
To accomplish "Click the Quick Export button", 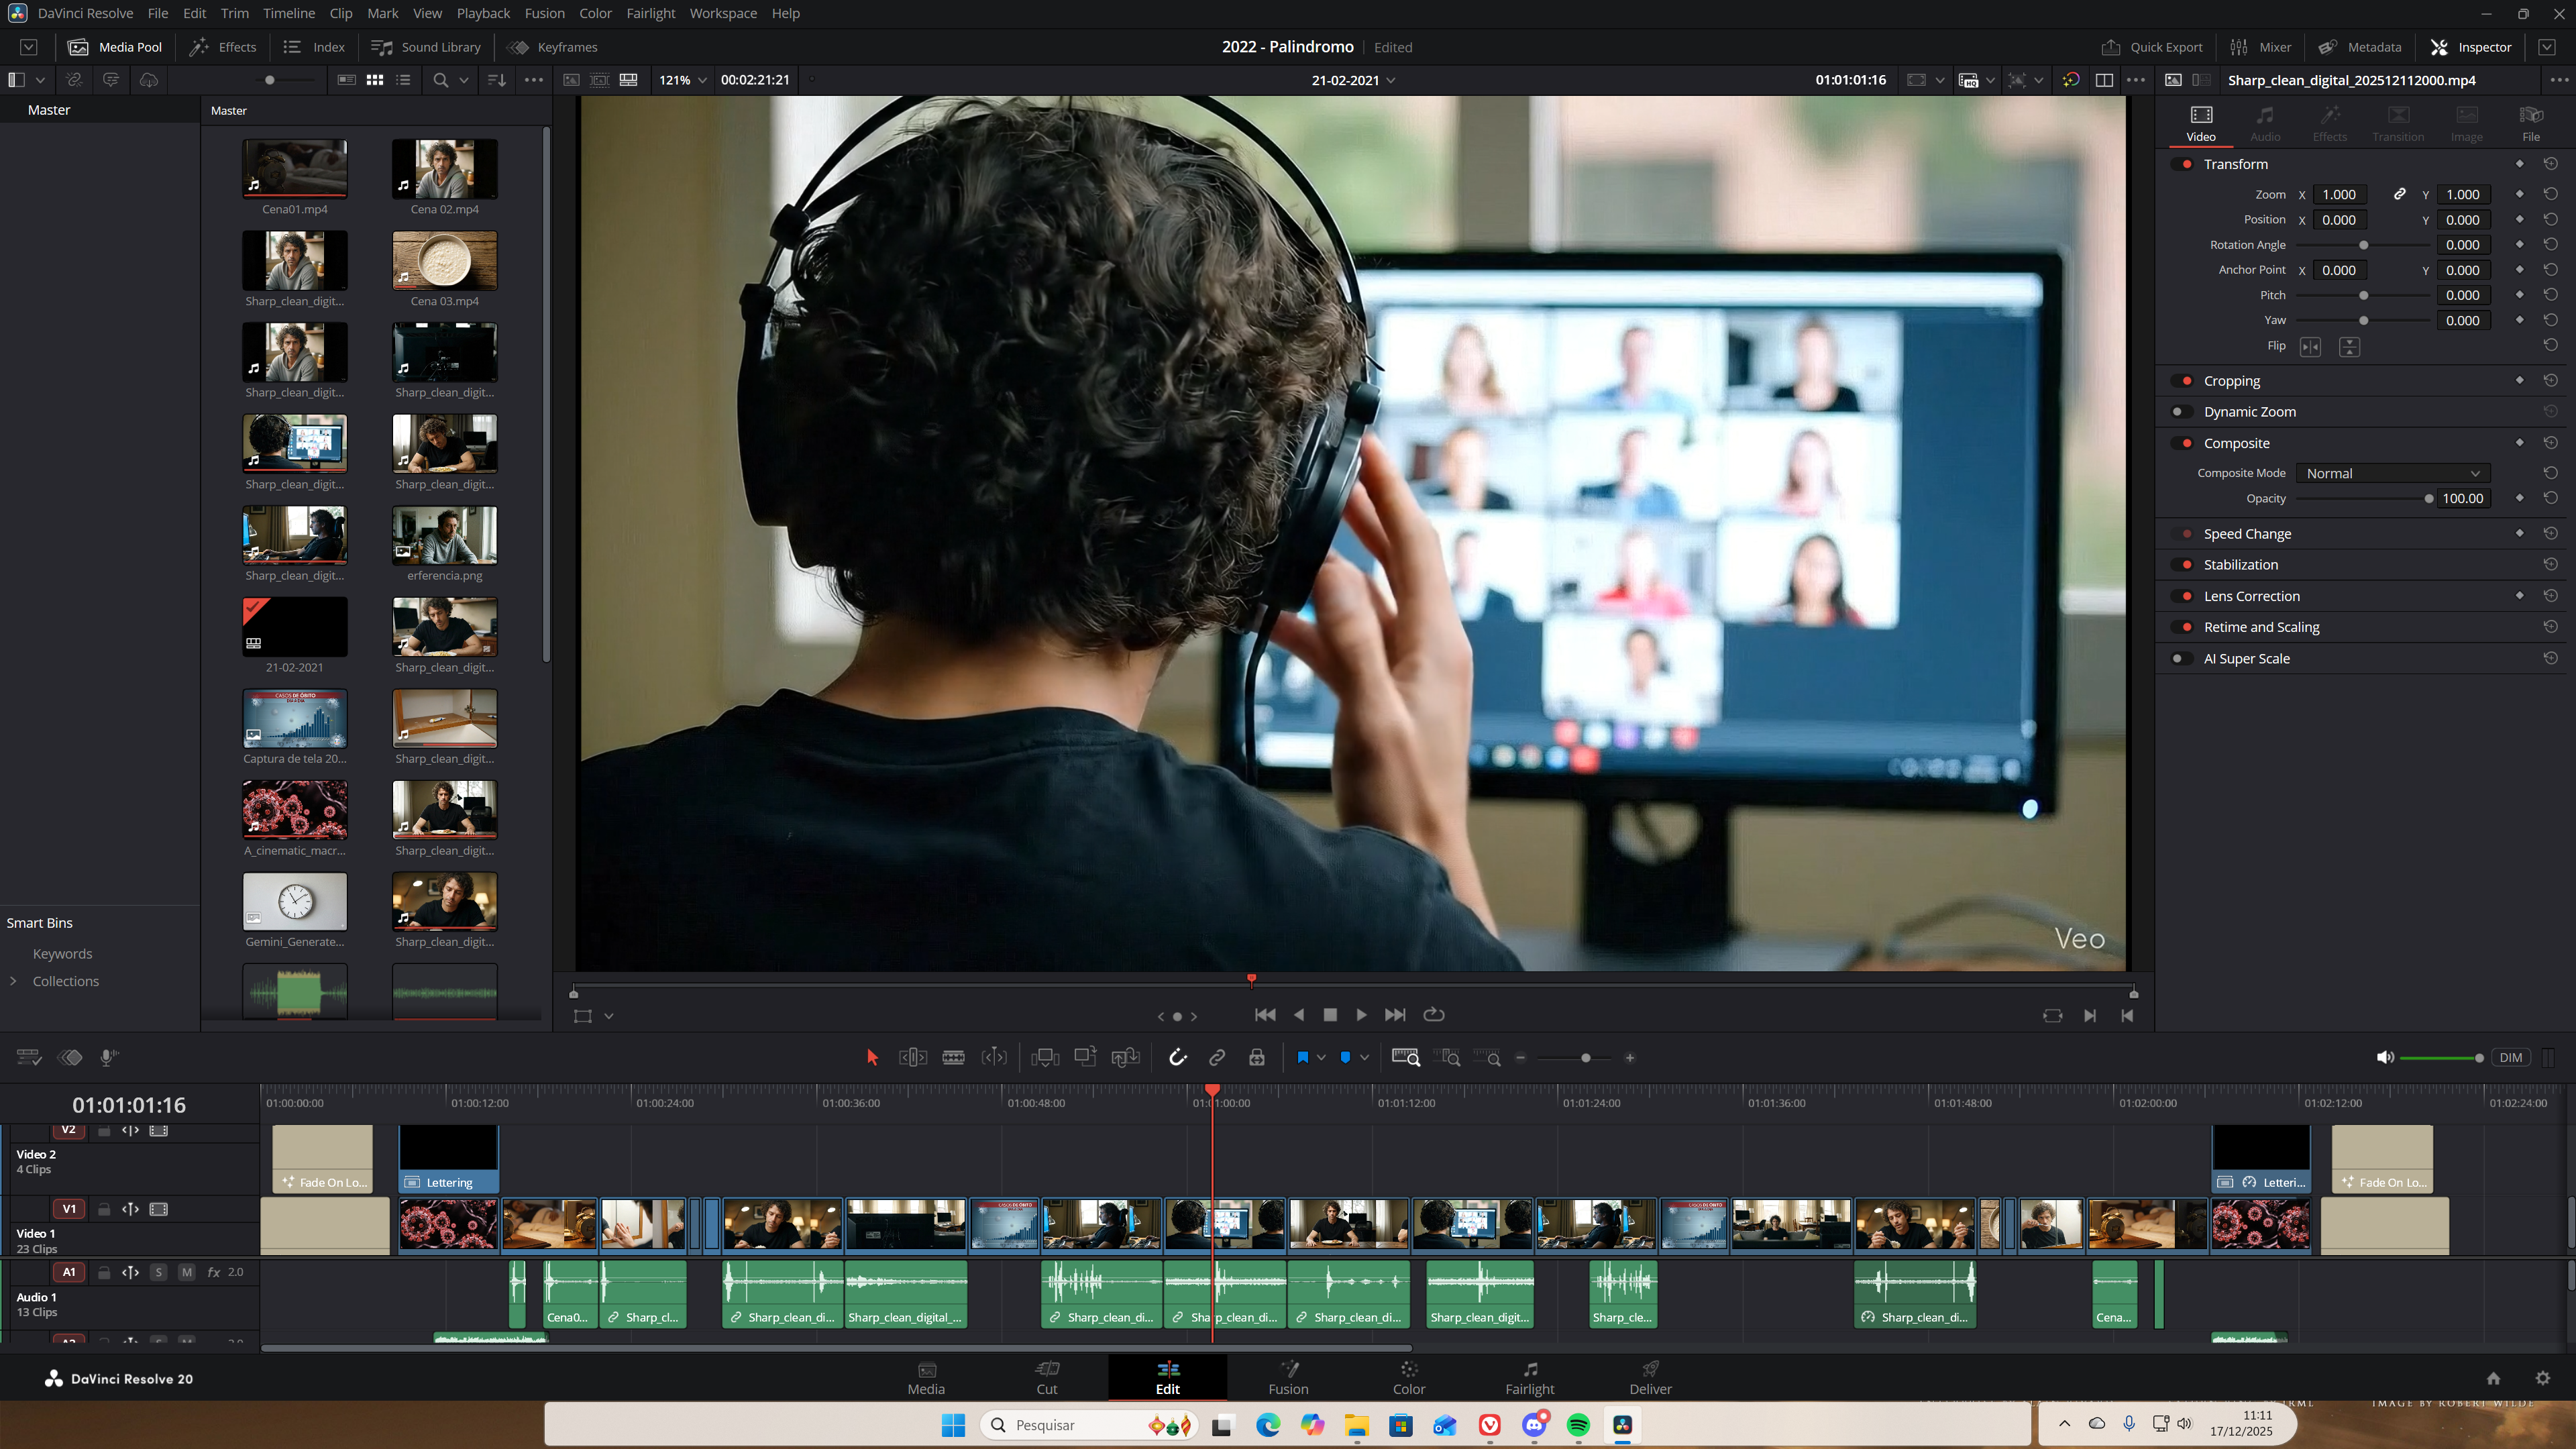I will (2152, 47).
